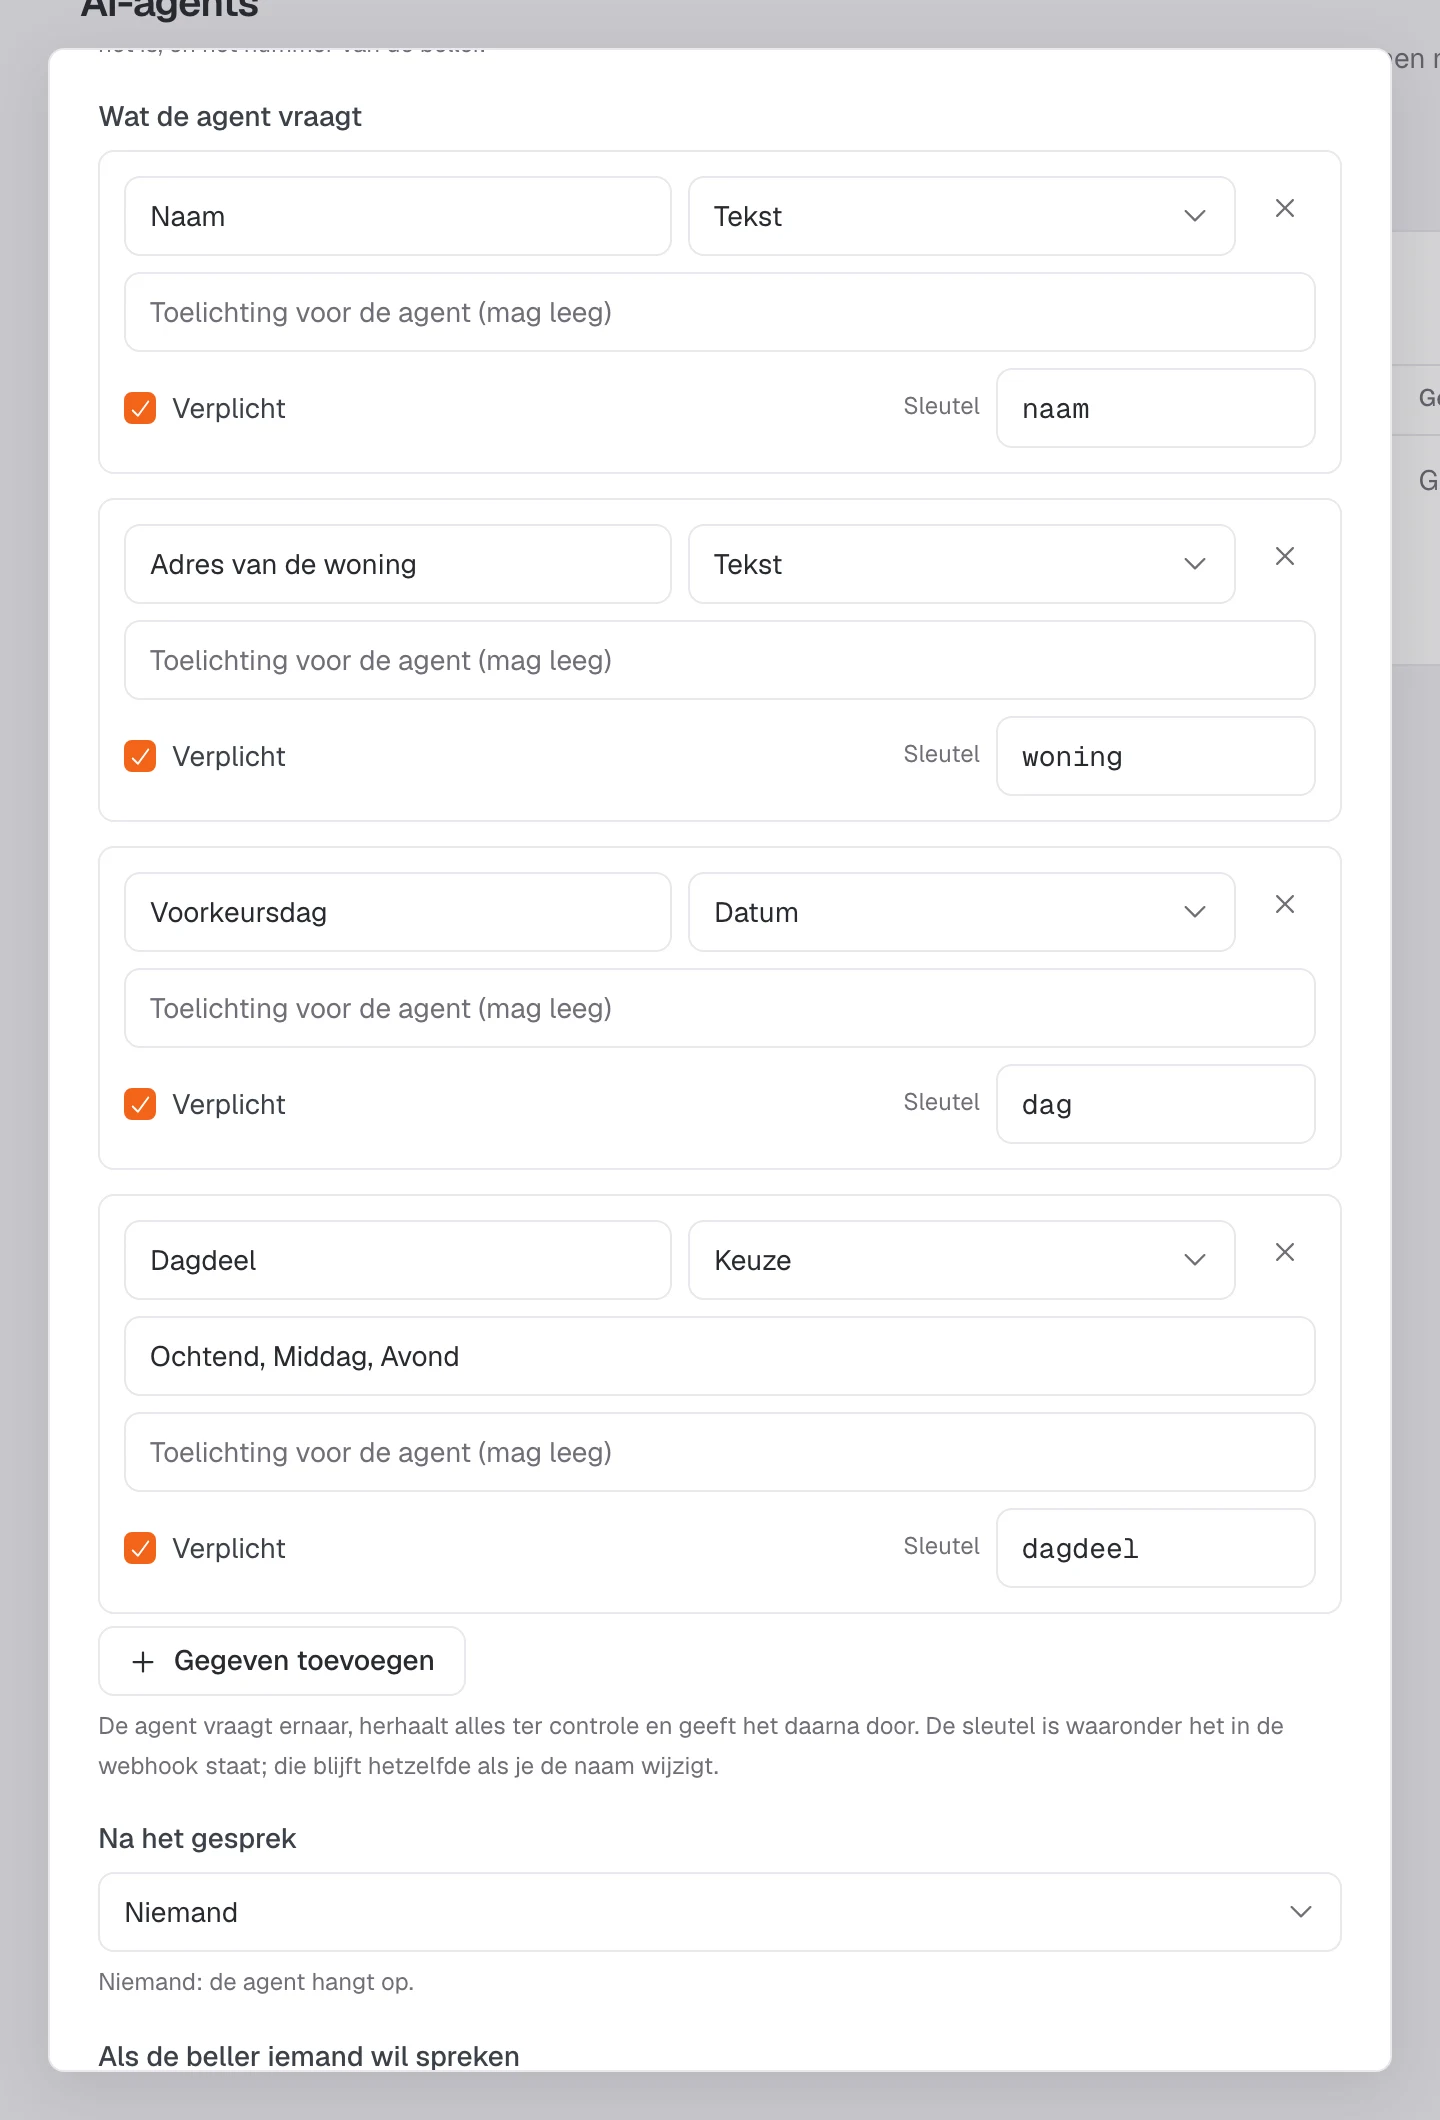Focus the Ochtend, Middag, Avond options field
The width and height of the screenshot is (1440, 2120).
tap(720, 1356)
